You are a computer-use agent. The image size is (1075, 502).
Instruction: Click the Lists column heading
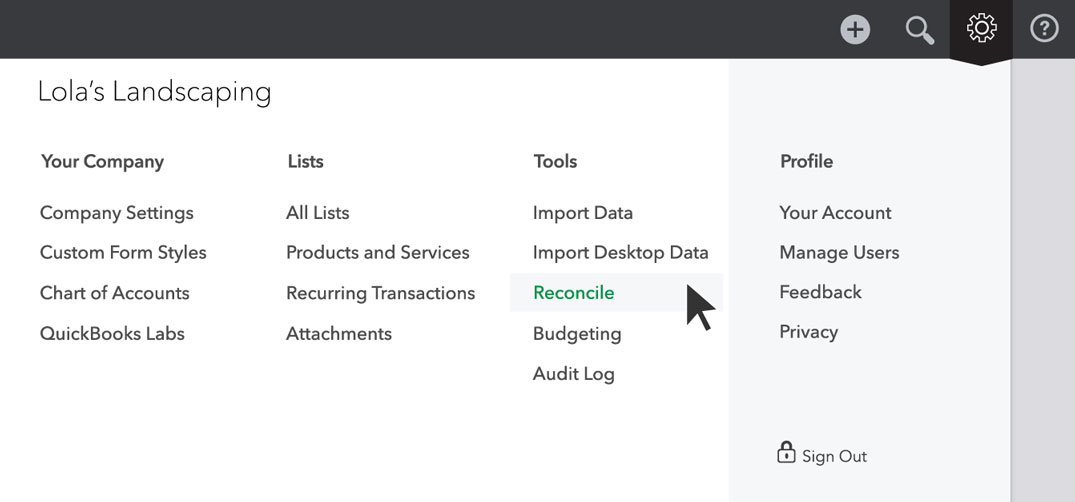(306, 162)
